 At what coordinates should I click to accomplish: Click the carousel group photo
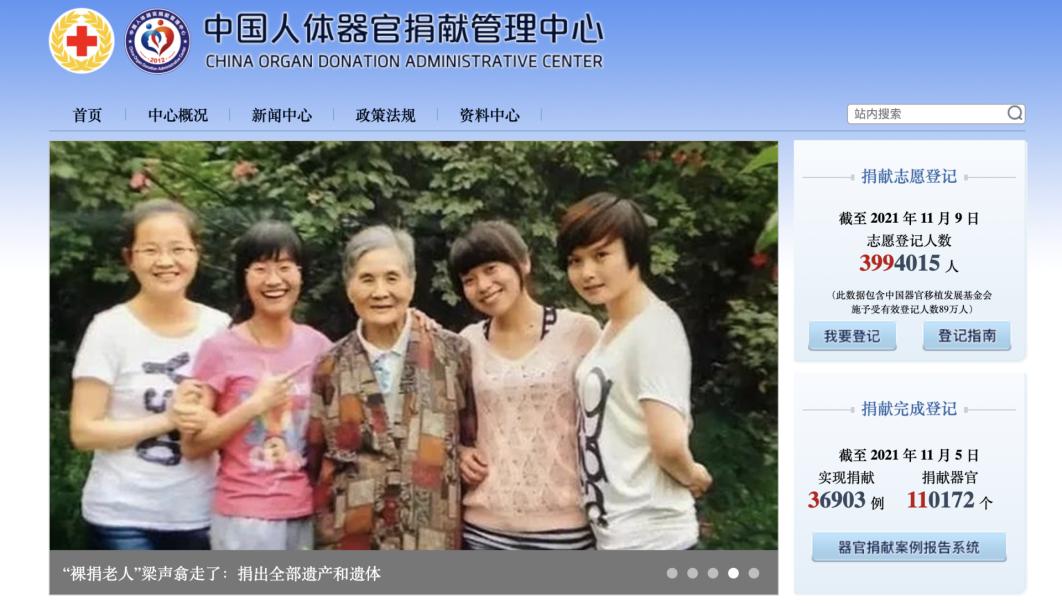coord(413,345)
